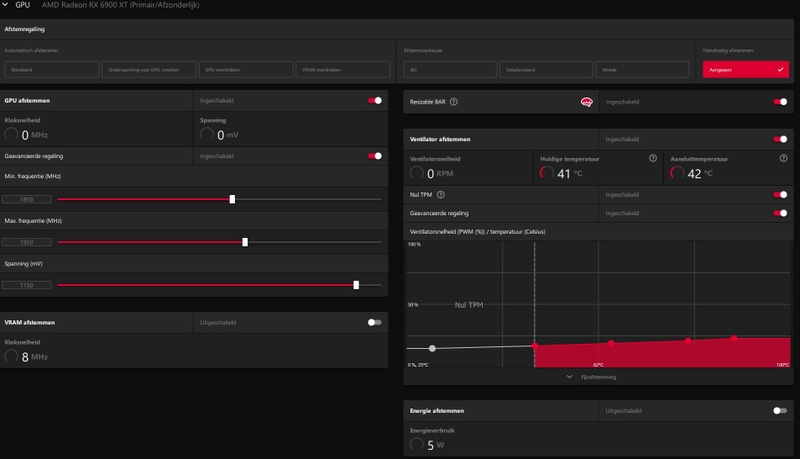
Task: Select the GPU overklokken preset
Action: pyautogui.click(x=246, y=69)
